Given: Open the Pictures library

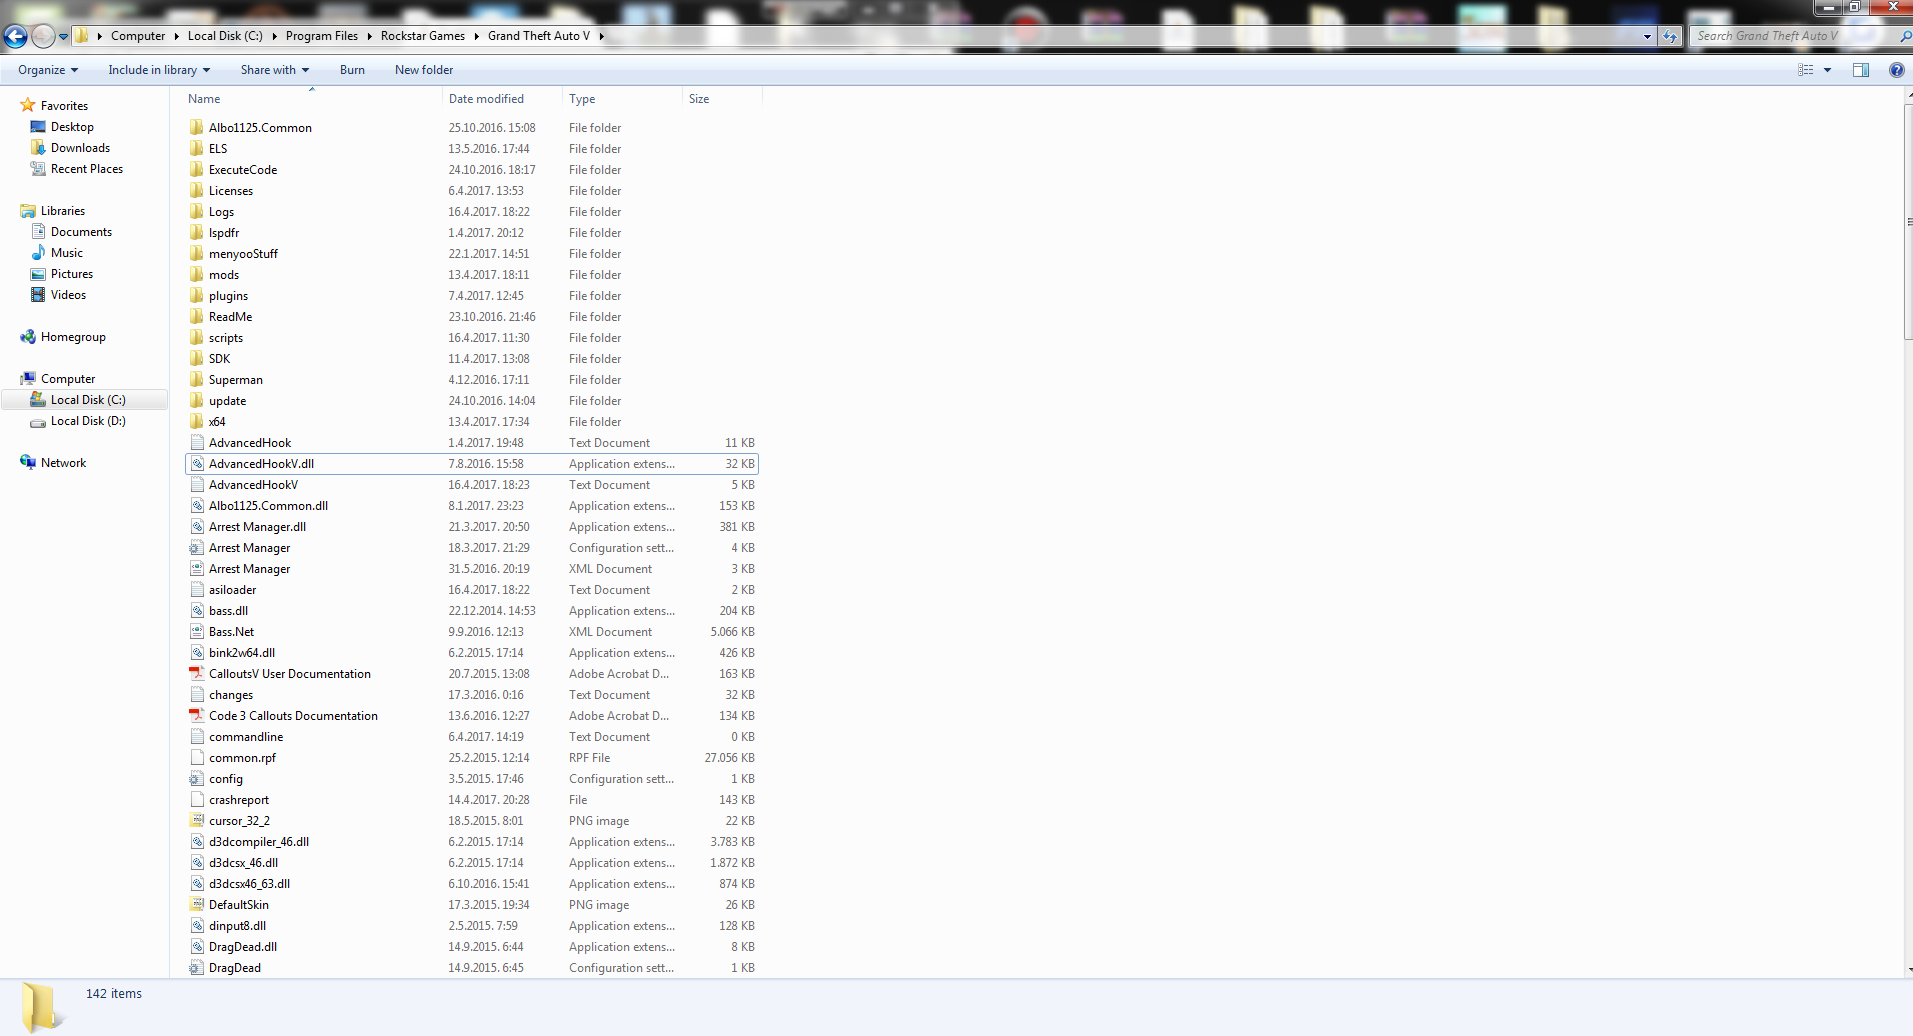Looking at the screenshot, I should click(x=72, y=274).
